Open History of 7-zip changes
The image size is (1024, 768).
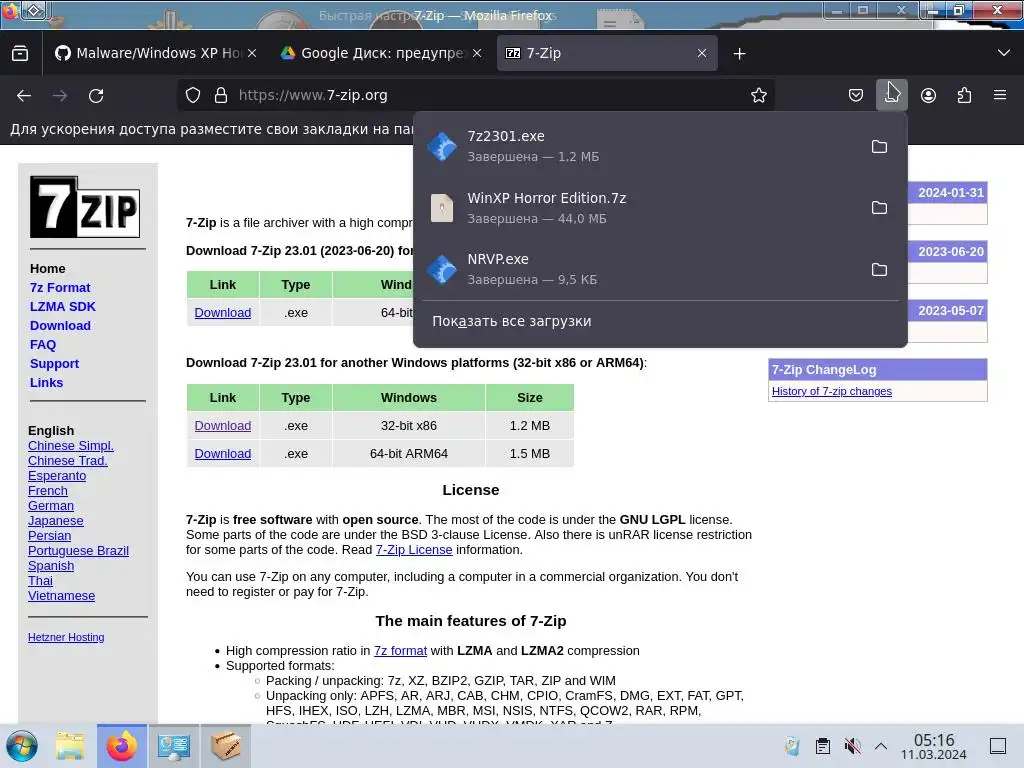point(831,391)
